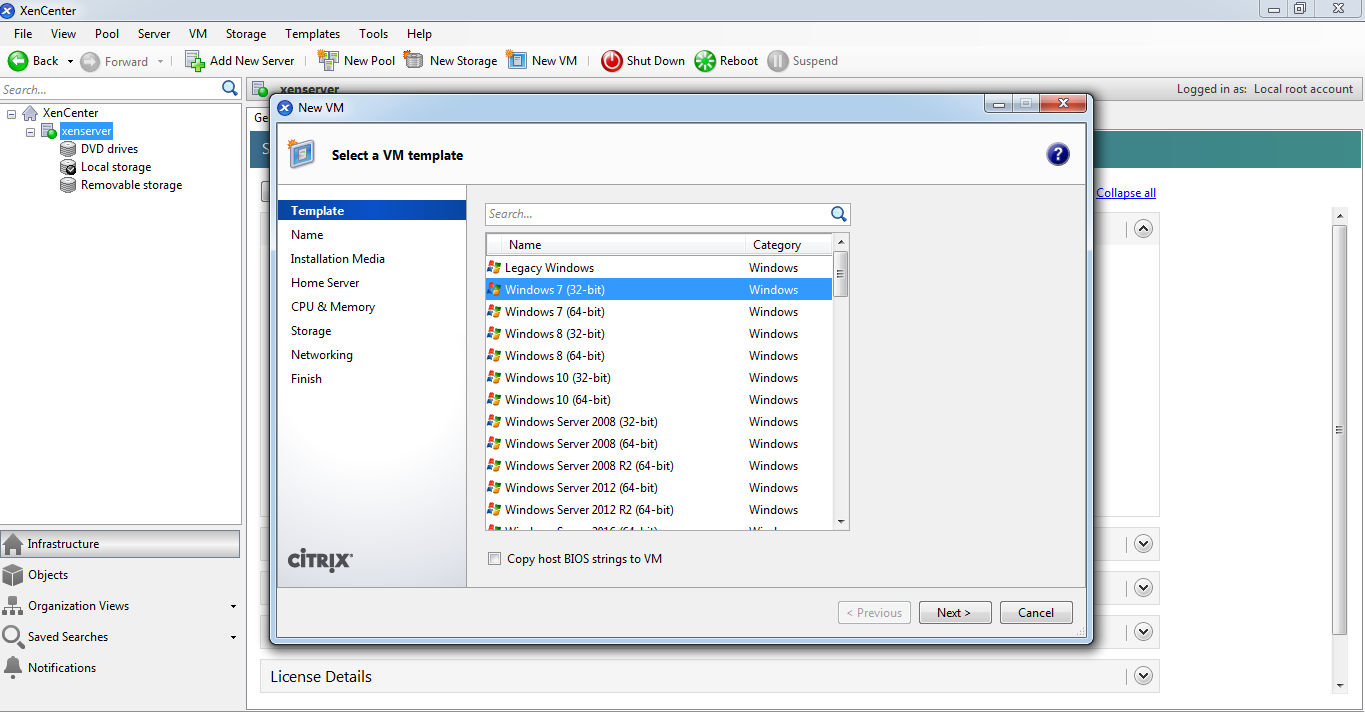Click the New Pool toolbar icon
The height and width of the screenshot is (712, 1365).
(328, 61)
